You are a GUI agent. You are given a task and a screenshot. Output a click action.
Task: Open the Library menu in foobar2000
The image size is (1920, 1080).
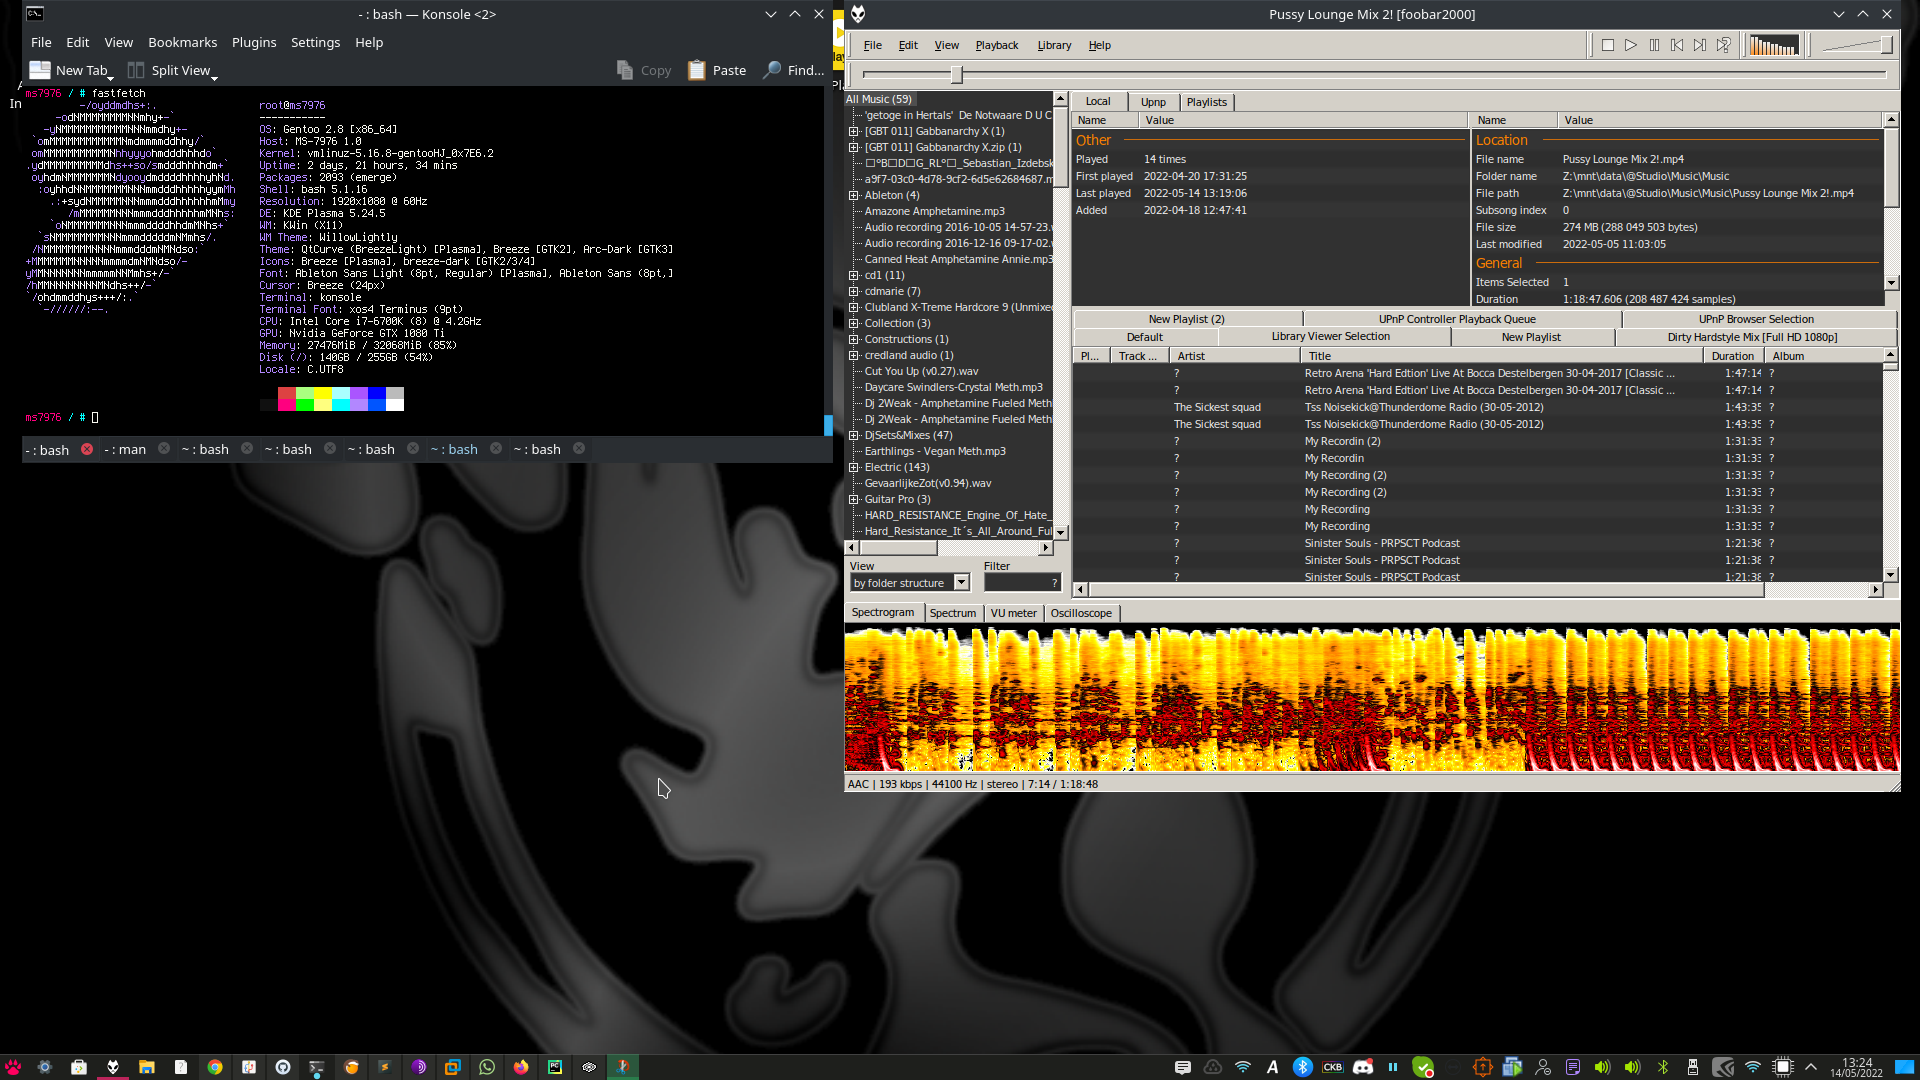[x=1054, y=45]
